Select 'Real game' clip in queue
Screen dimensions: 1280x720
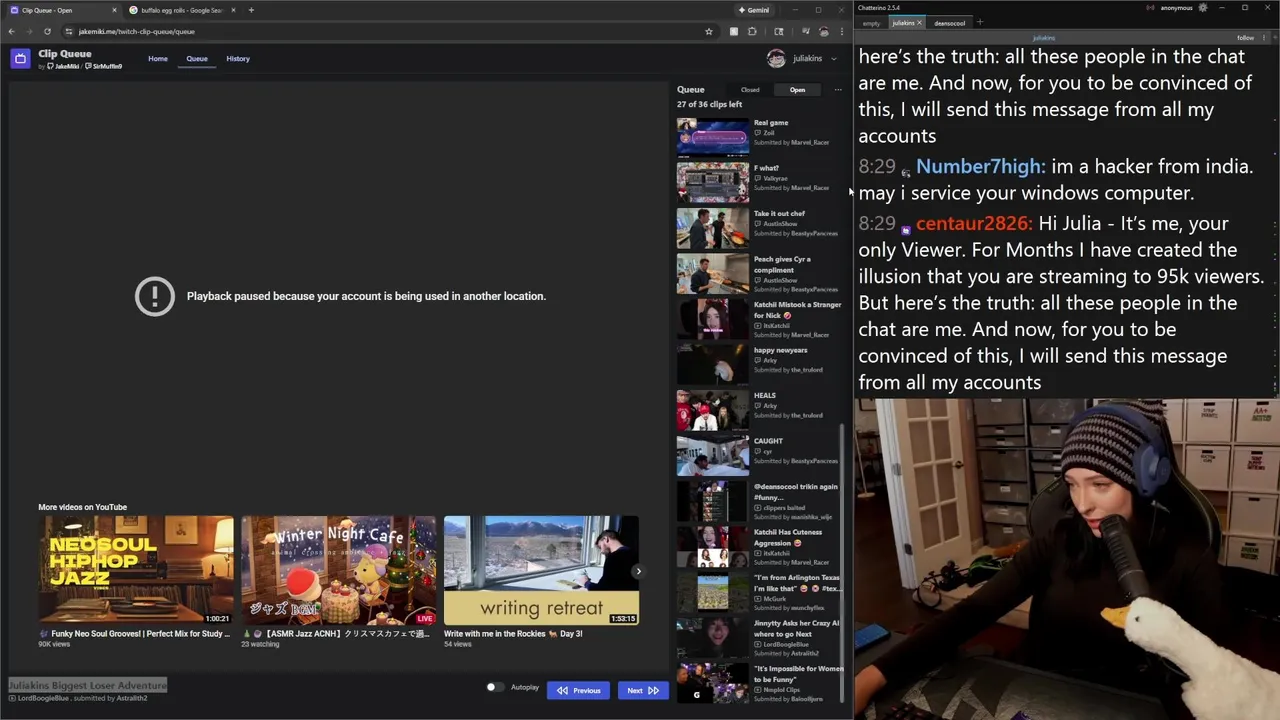click(758, 135)
